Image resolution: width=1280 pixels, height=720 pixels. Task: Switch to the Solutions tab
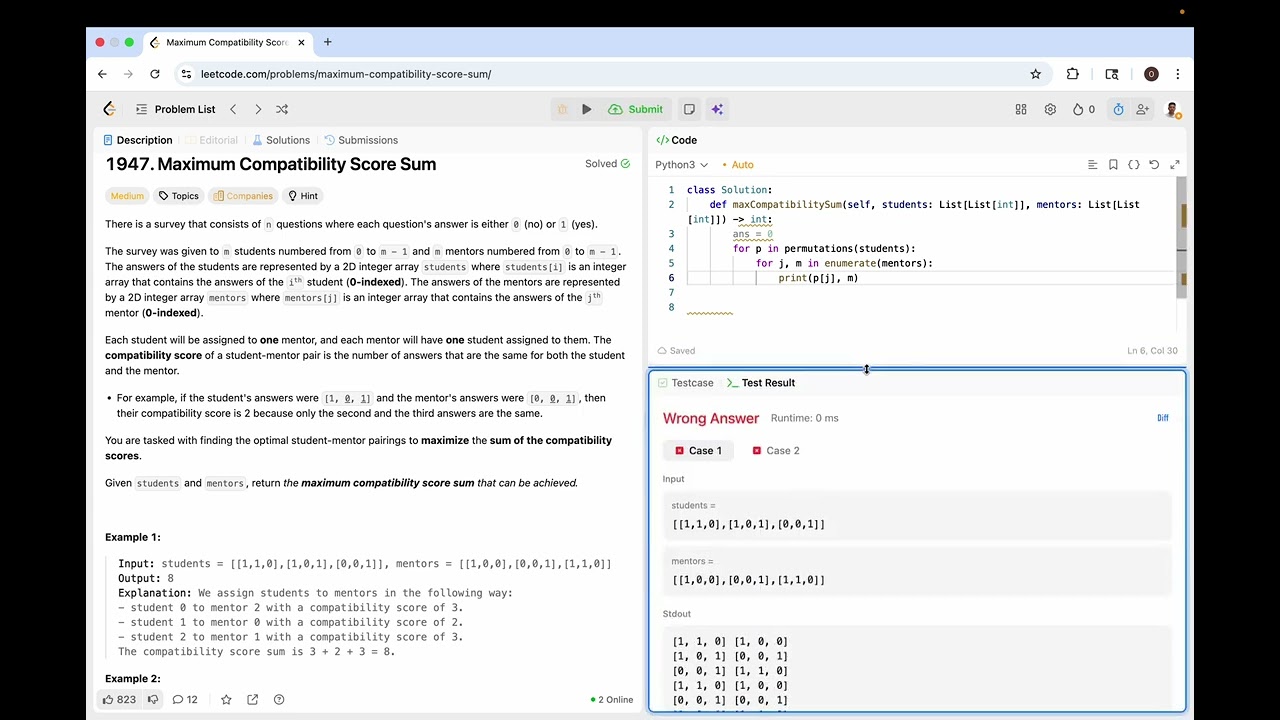pyautogui.click(x=281, y=140)
